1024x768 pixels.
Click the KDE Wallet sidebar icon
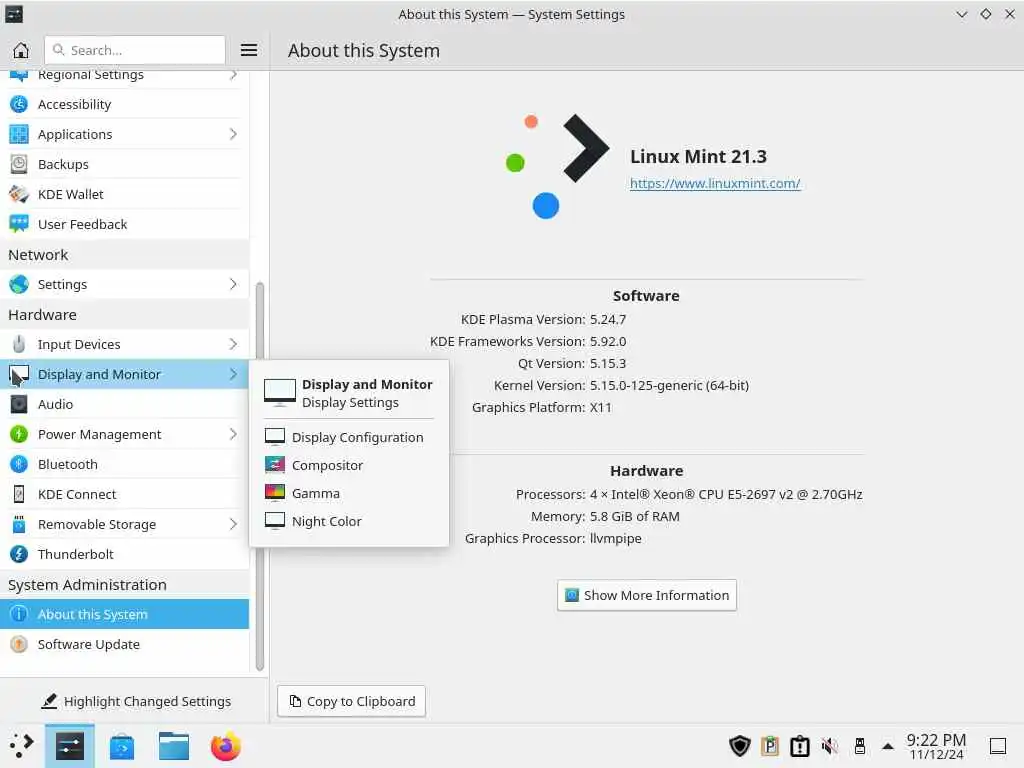(x=19, y=194)
